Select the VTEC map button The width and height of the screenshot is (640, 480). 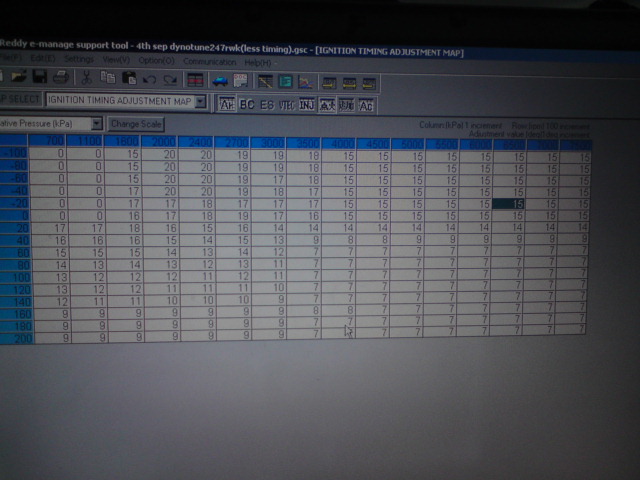click(286, 104)
